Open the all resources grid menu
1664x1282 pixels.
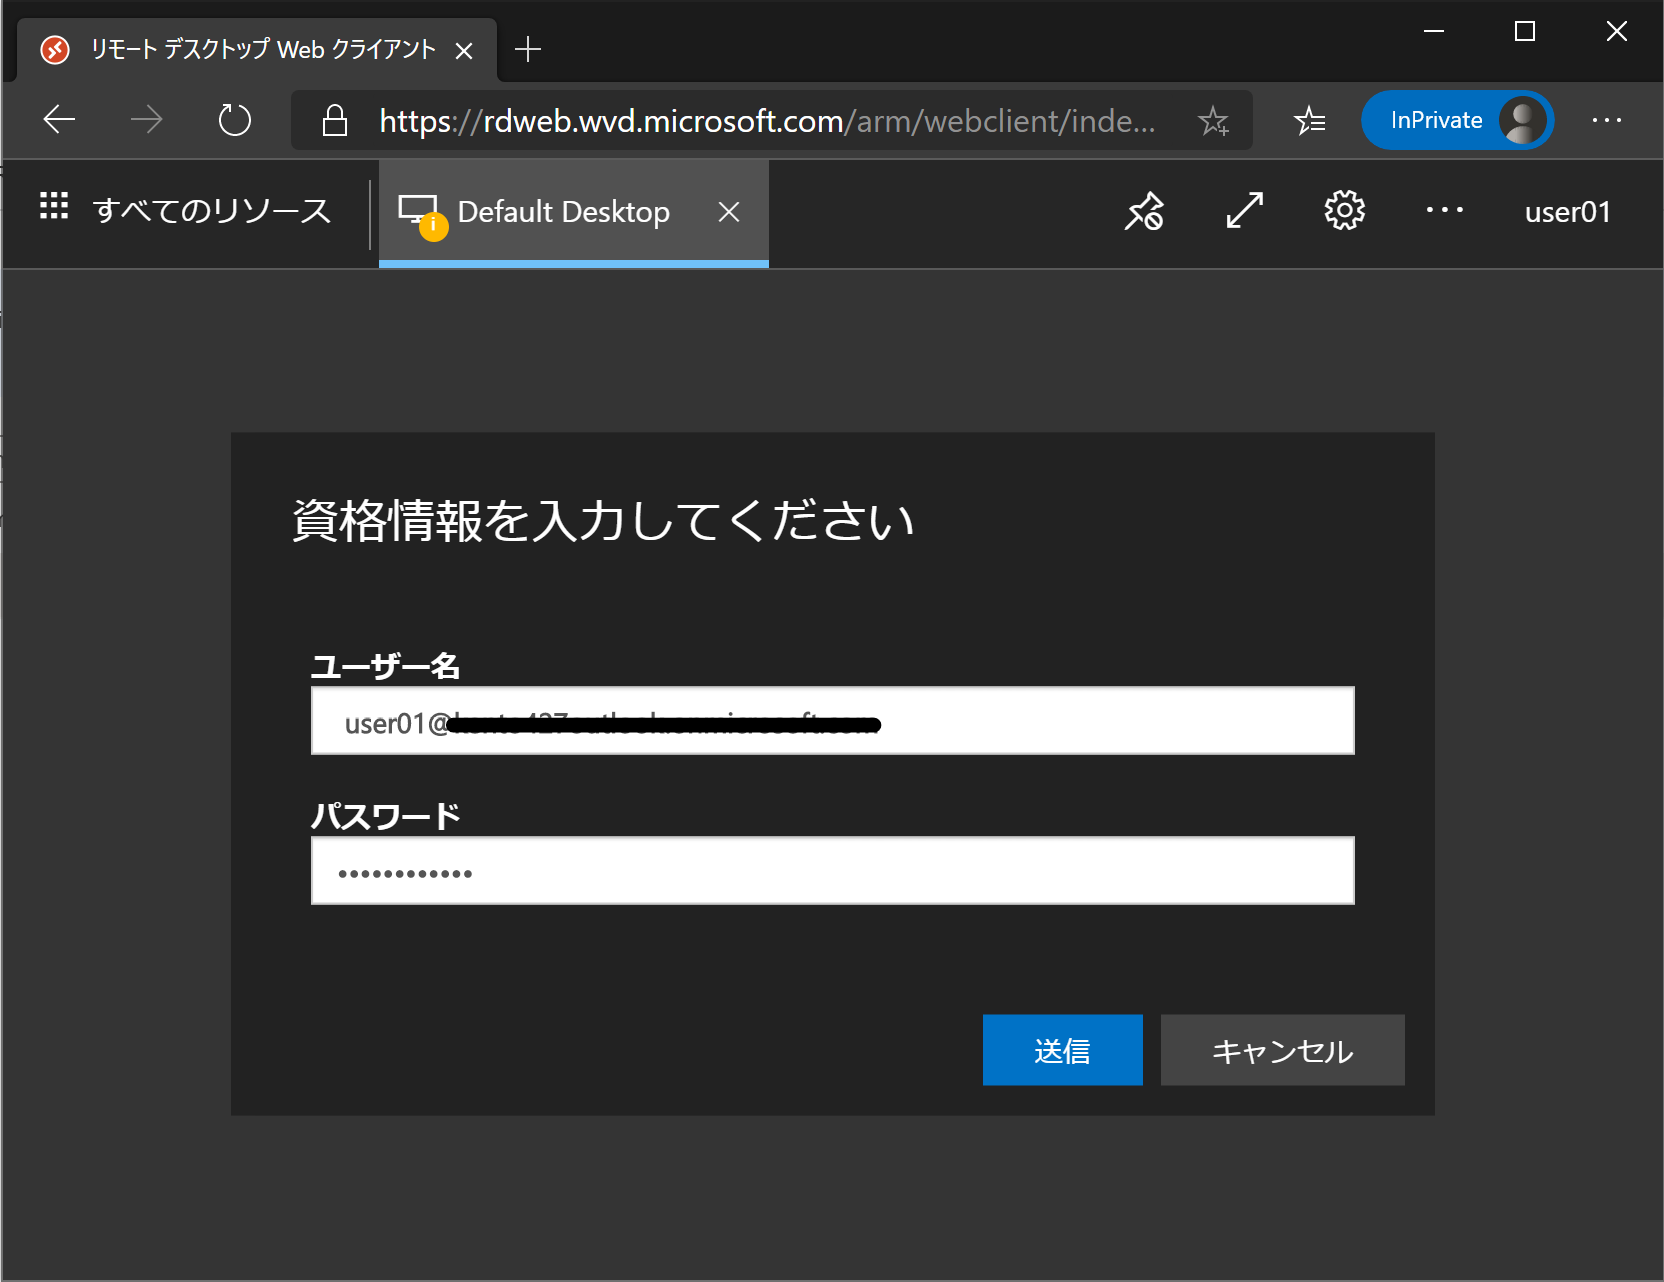click(x=53, y=208)
